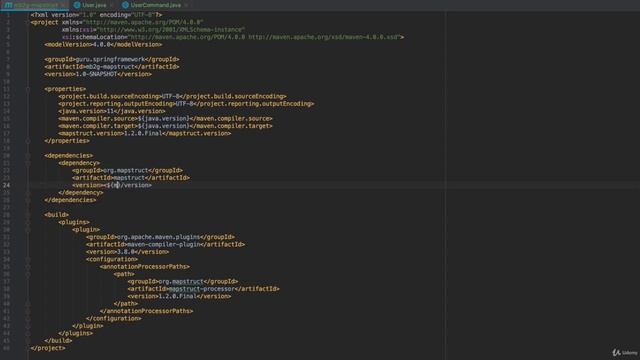Collapse the opening configuration tag fold marker

28,260
